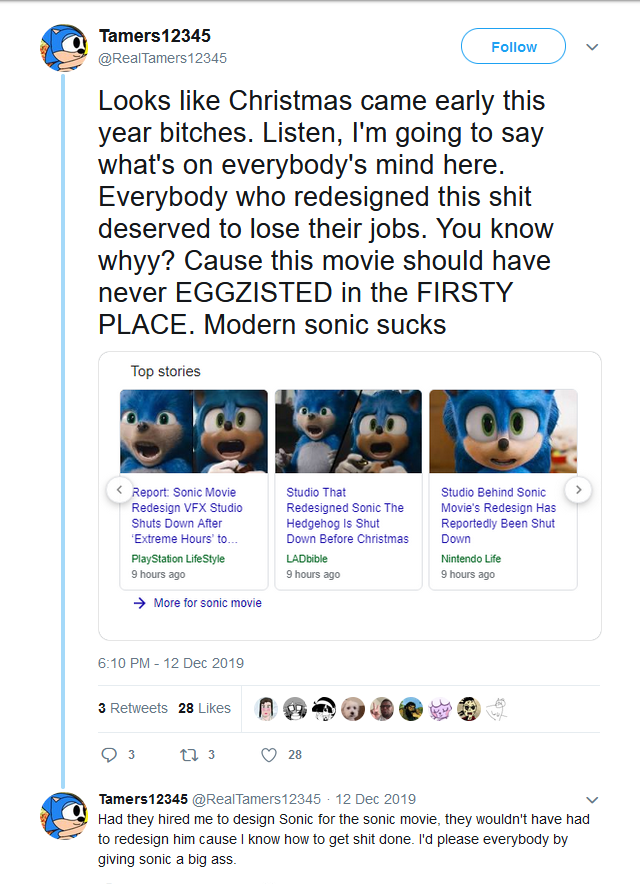The image size is (640, 884).
Task: View the 28 Likes list
Action: pos(204,708)
